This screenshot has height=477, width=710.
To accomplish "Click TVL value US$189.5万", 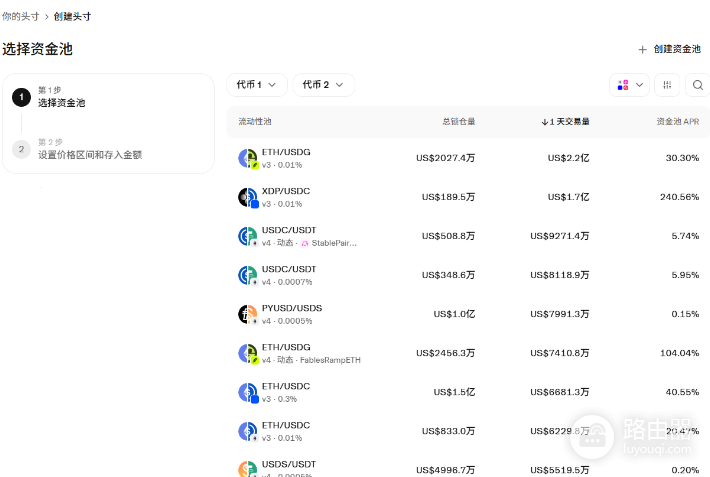I will (448, 197).
